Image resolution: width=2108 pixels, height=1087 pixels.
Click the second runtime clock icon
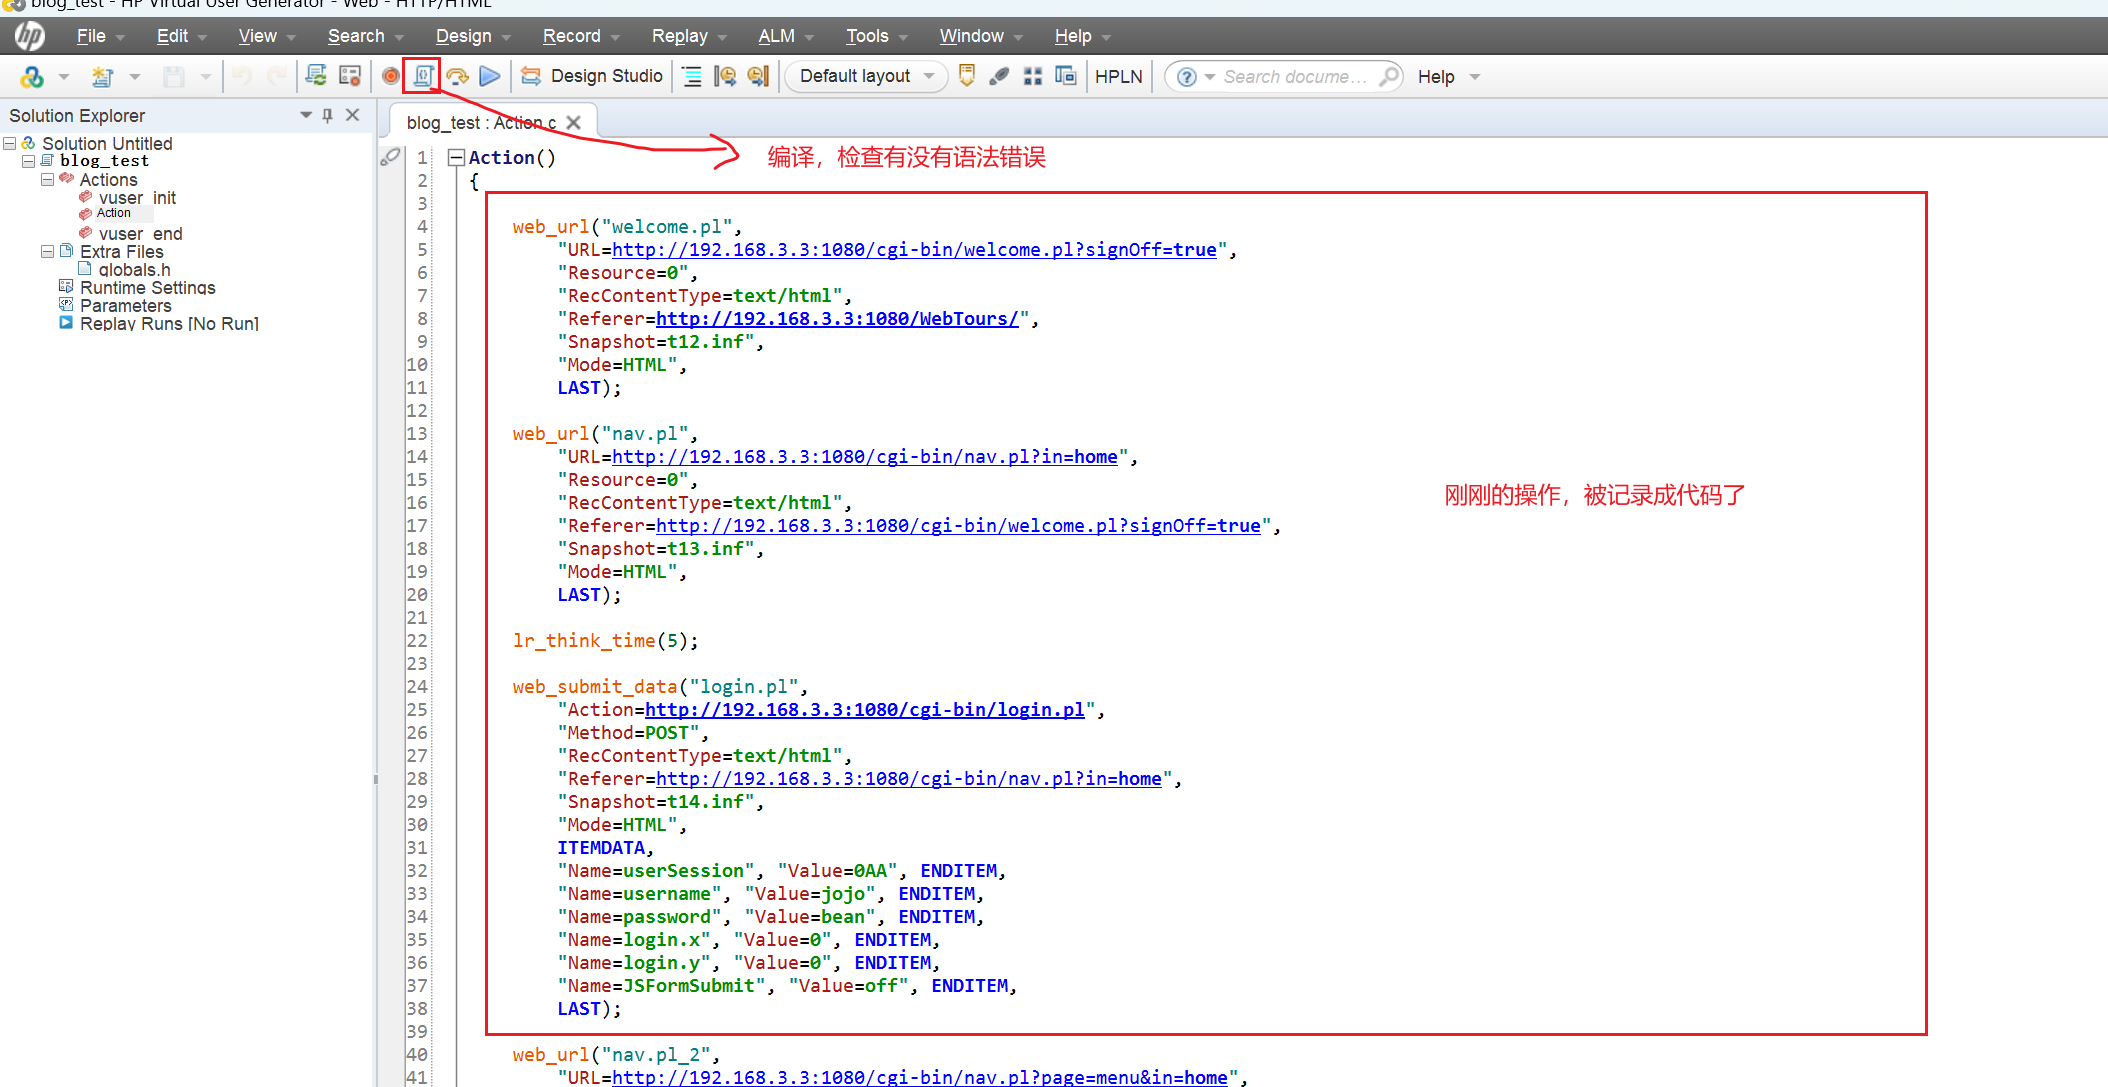pyautogui.click(x=759, y=76)
